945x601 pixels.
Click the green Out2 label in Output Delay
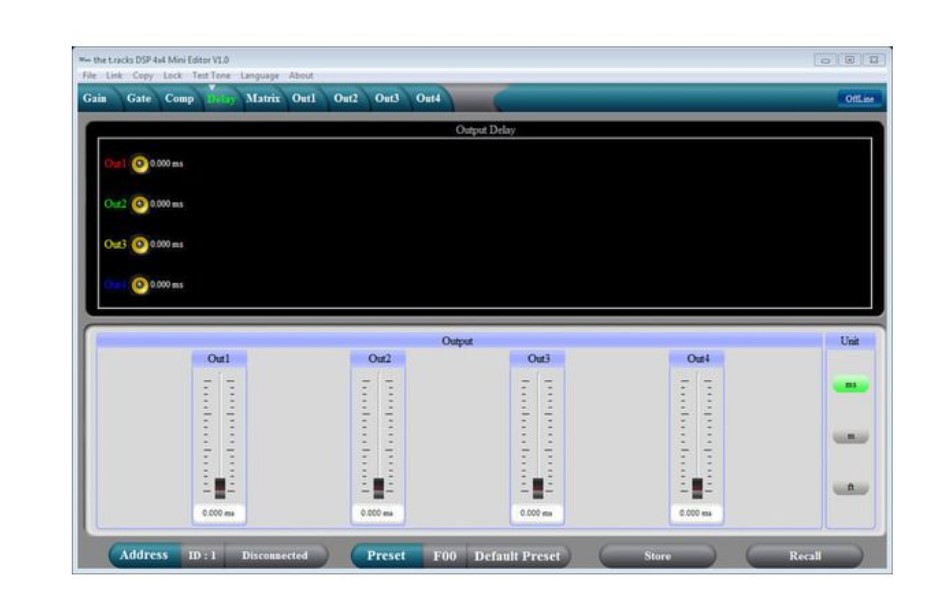[x=115, y=204]
